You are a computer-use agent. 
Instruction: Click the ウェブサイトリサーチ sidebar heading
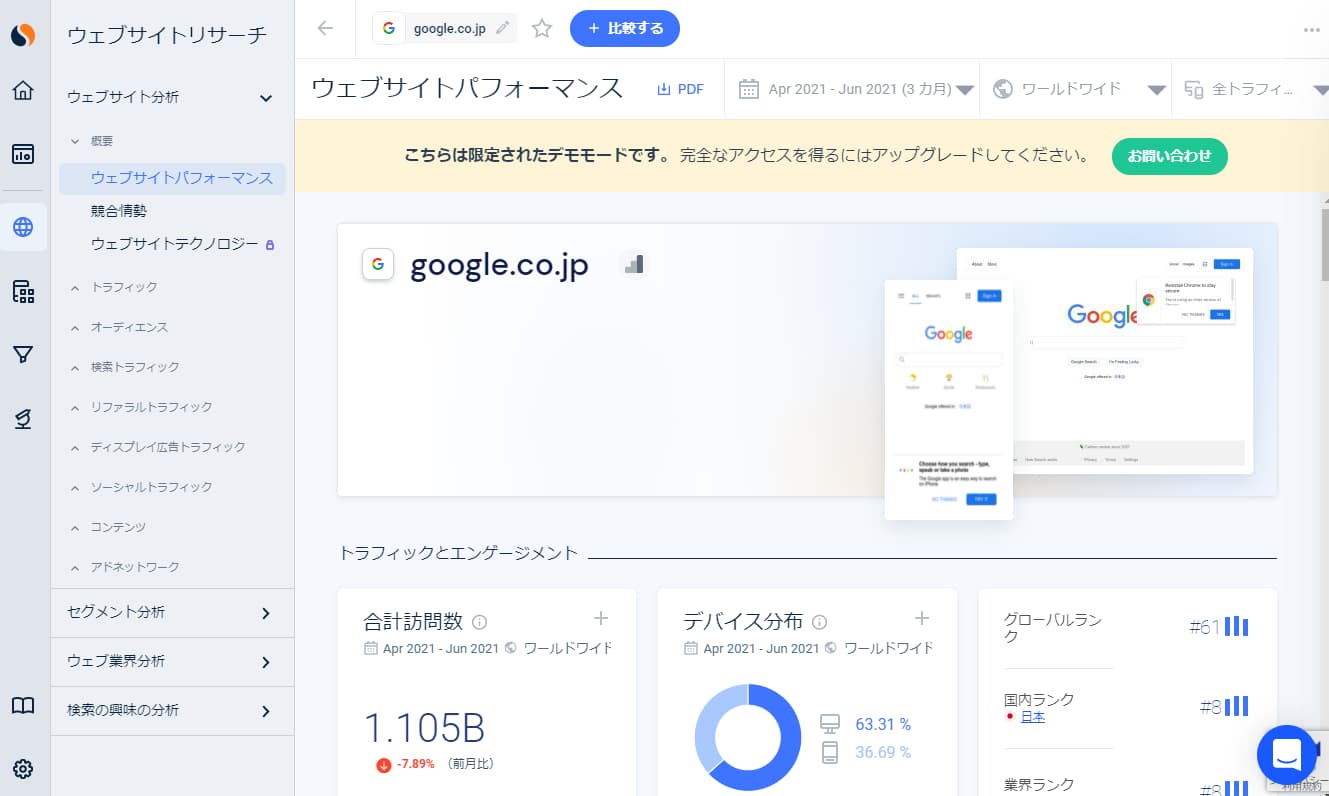tap(167, 35)
